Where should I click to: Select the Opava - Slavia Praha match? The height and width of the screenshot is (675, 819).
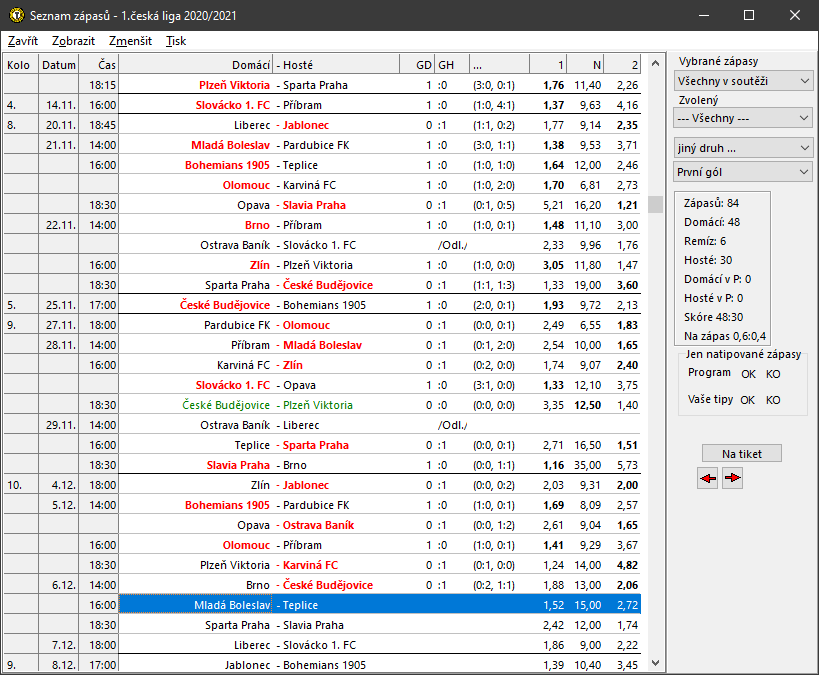[x=380, y=205]
